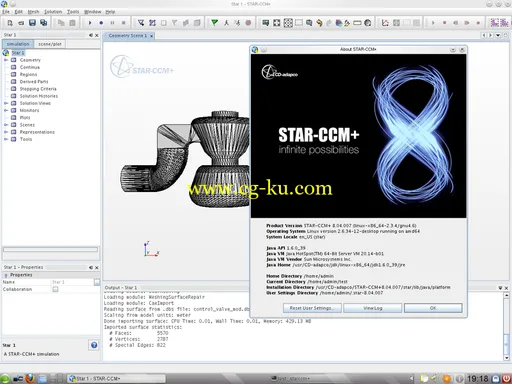This screenshot has height=384, width=512.
Task: Click the first mesh tool icon with arrow
Action: (141, 23)
